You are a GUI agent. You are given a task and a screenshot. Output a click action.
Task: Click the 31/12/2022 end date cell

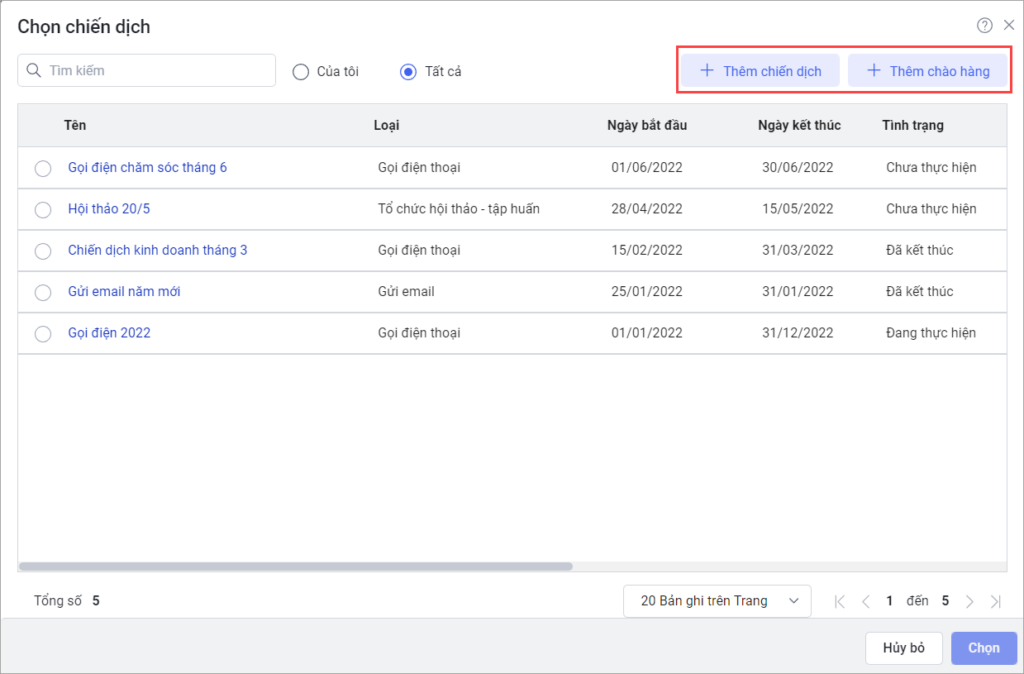click(x=797, y=332)
